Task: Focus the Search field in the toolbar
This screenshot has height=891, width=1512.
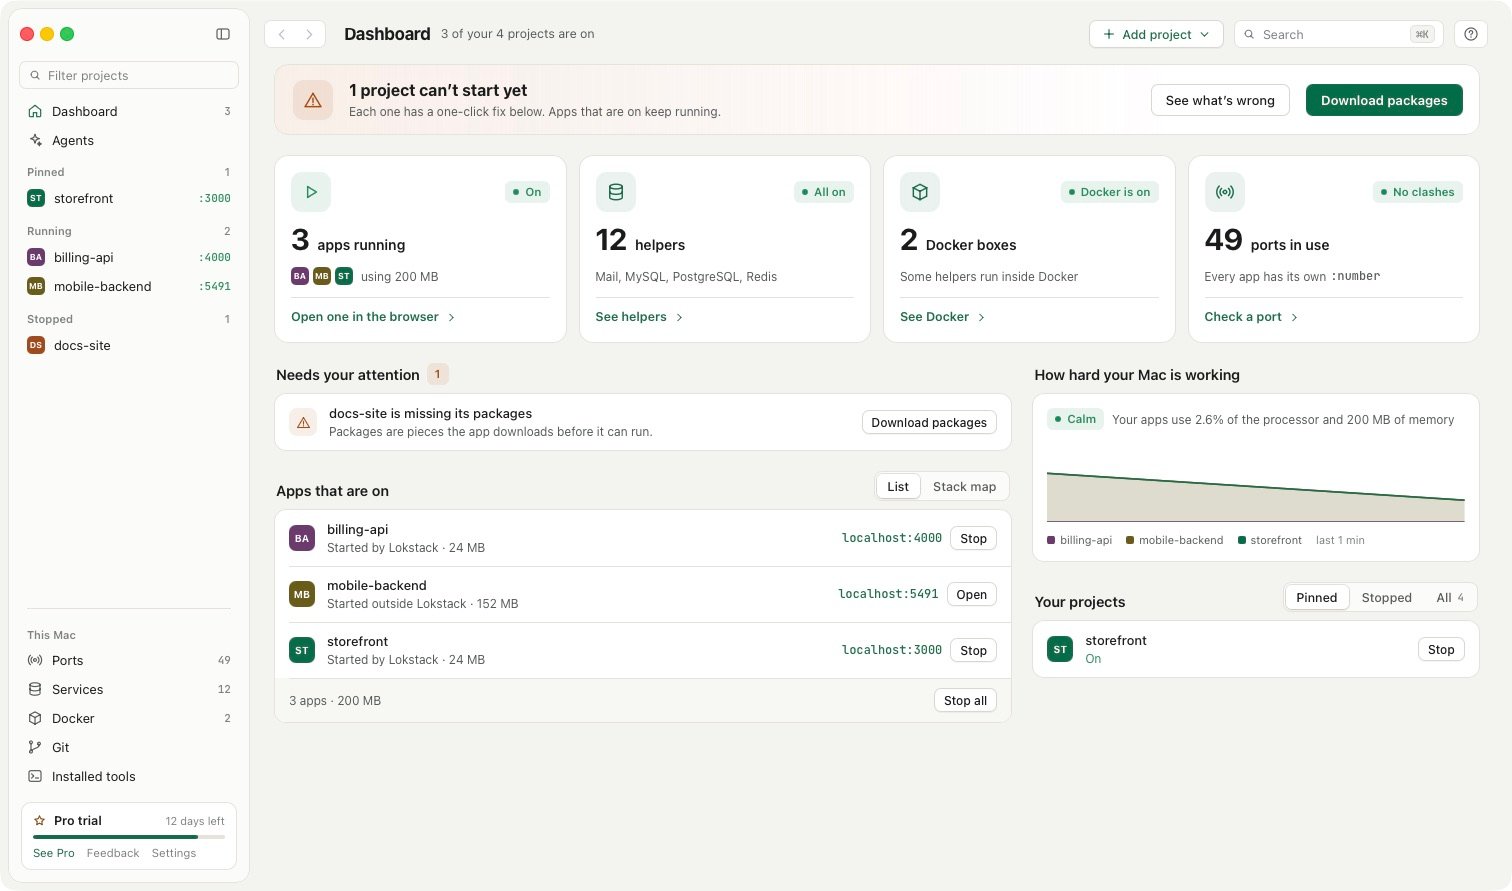Action: (x=1339, y=34)
